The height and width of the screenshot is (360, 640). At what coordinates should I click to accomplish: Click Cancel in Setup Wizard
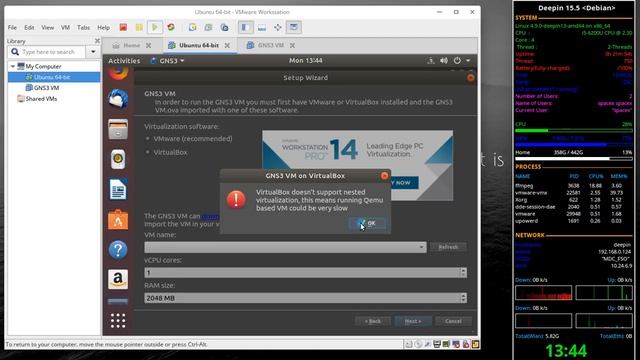click(453, 321)
